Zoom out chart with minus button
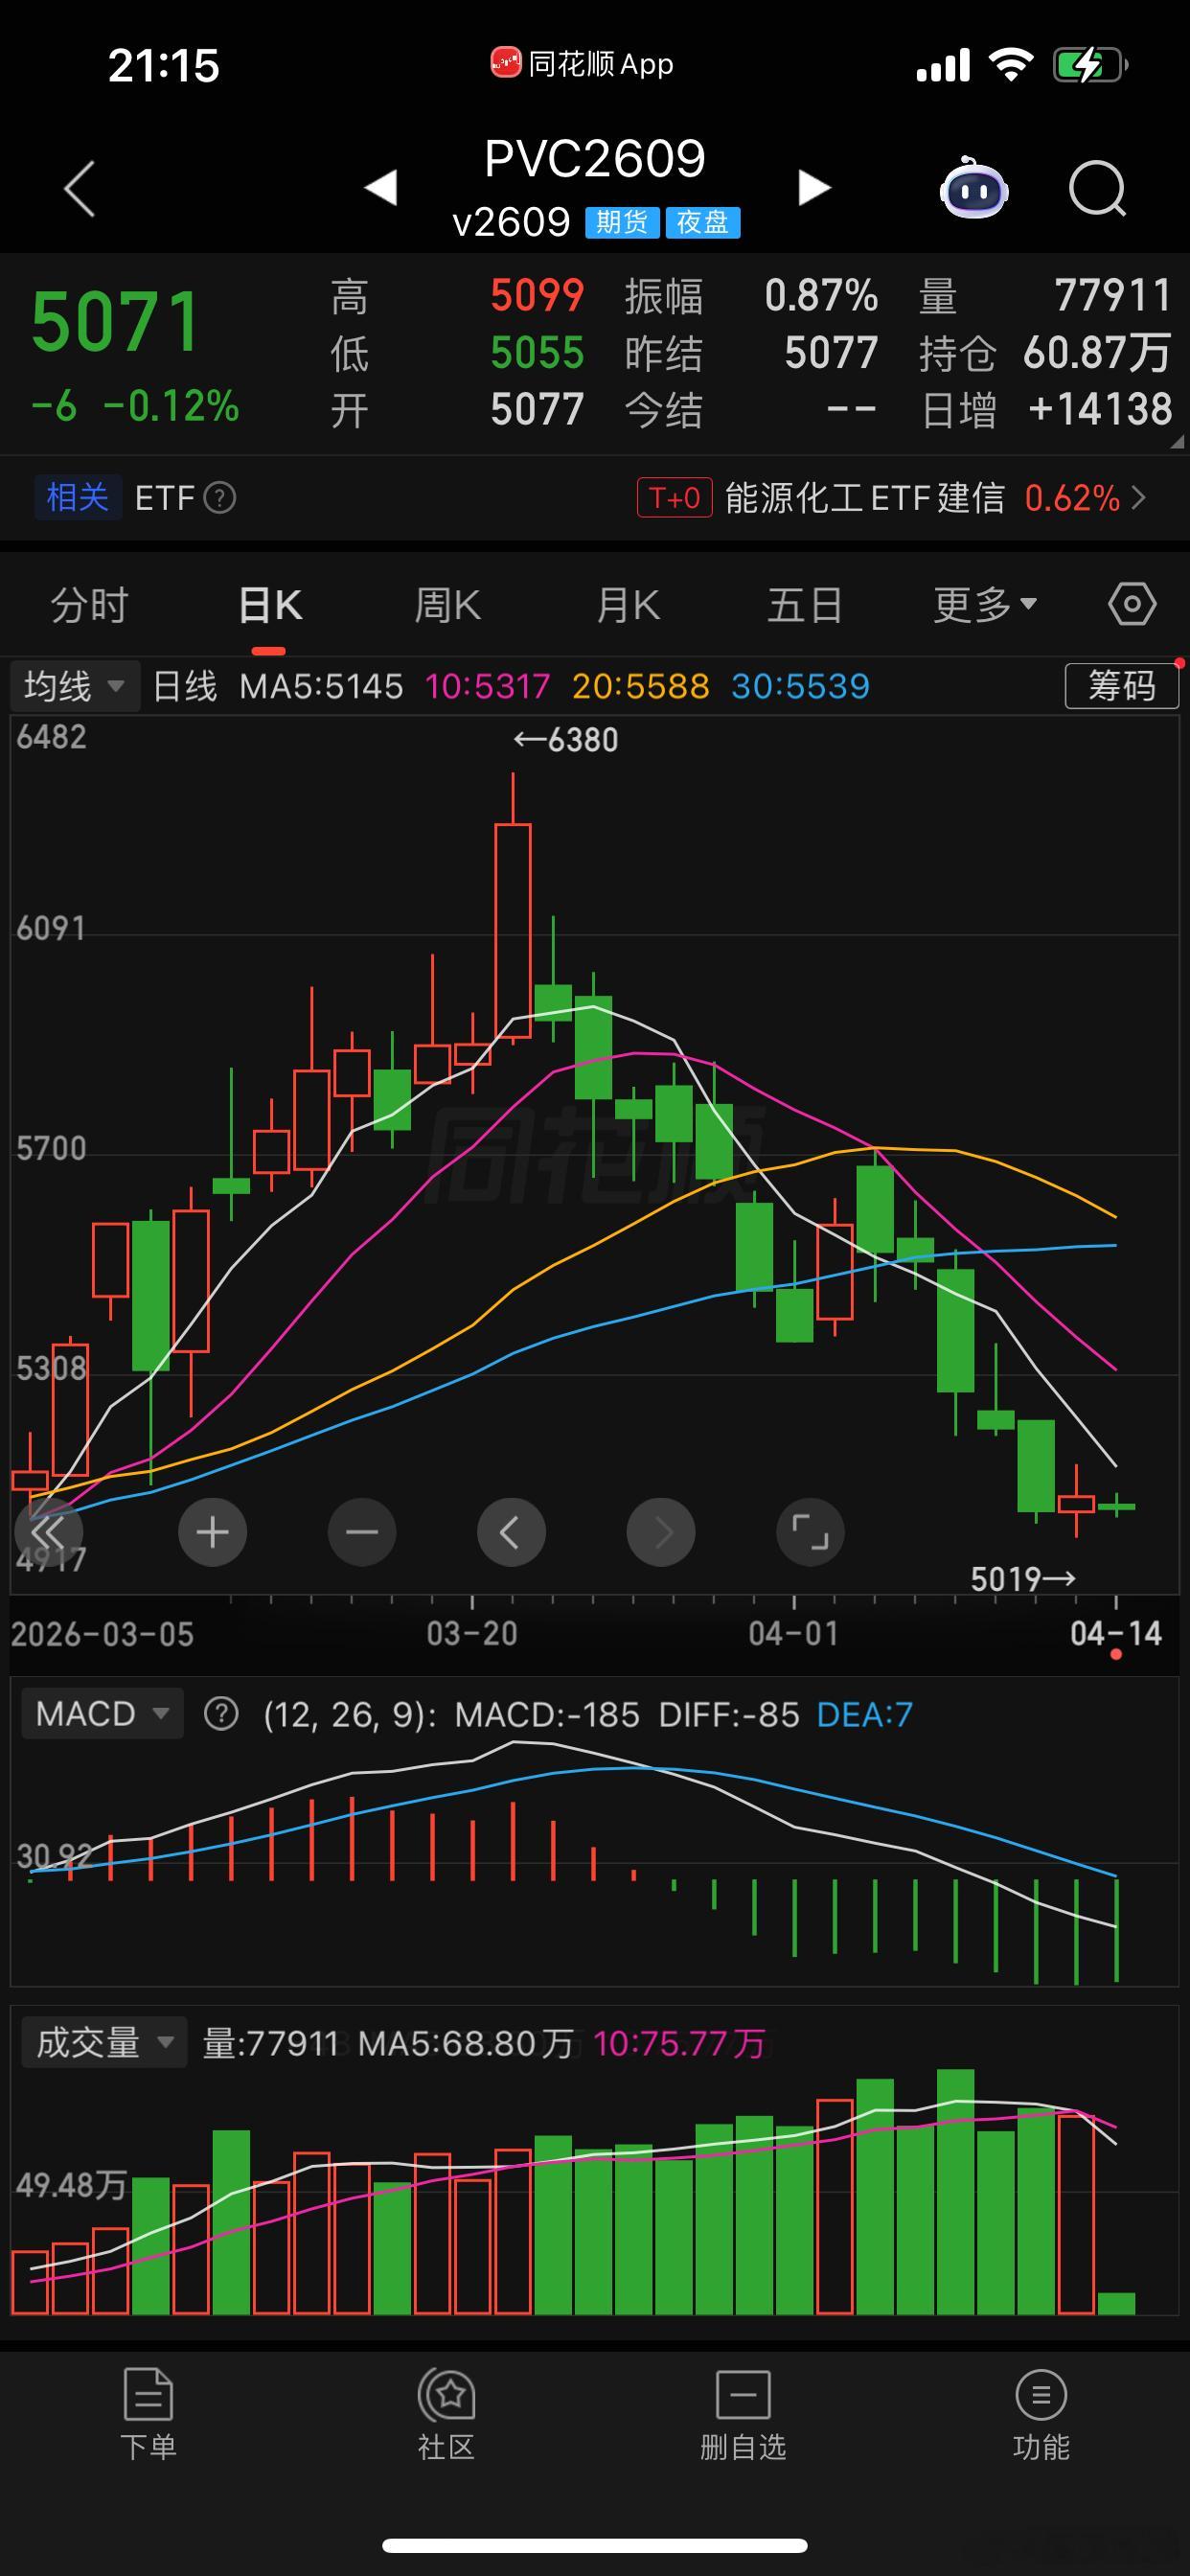Image resolution: width=1190 pixels, height=2576 pixels. click(x=362, y=1532)
